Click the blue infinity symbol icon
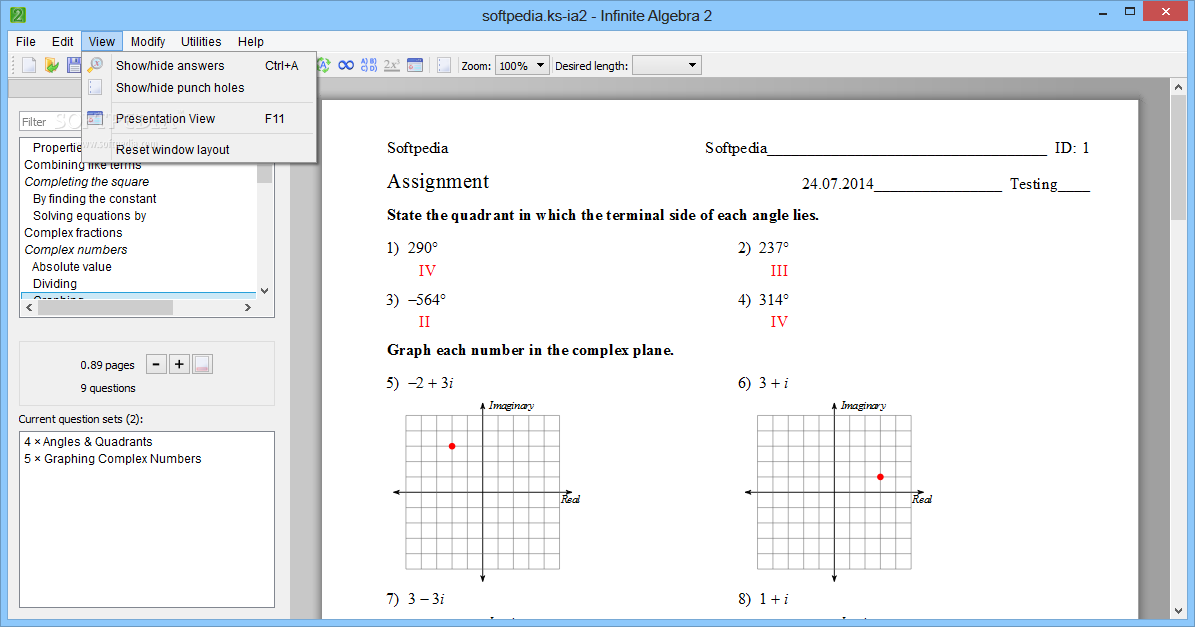Screen dimensions: 1195x627 pos(346,66)
